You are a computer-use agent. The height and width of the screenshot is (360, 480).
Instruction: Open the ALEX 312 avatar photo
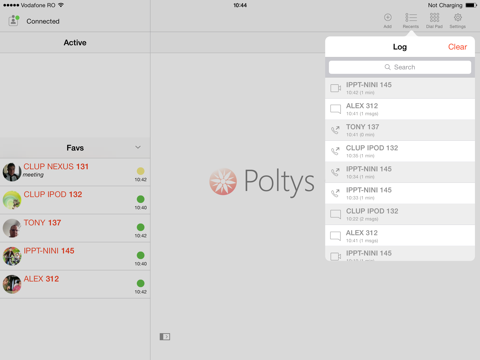(x=12, y=284)
